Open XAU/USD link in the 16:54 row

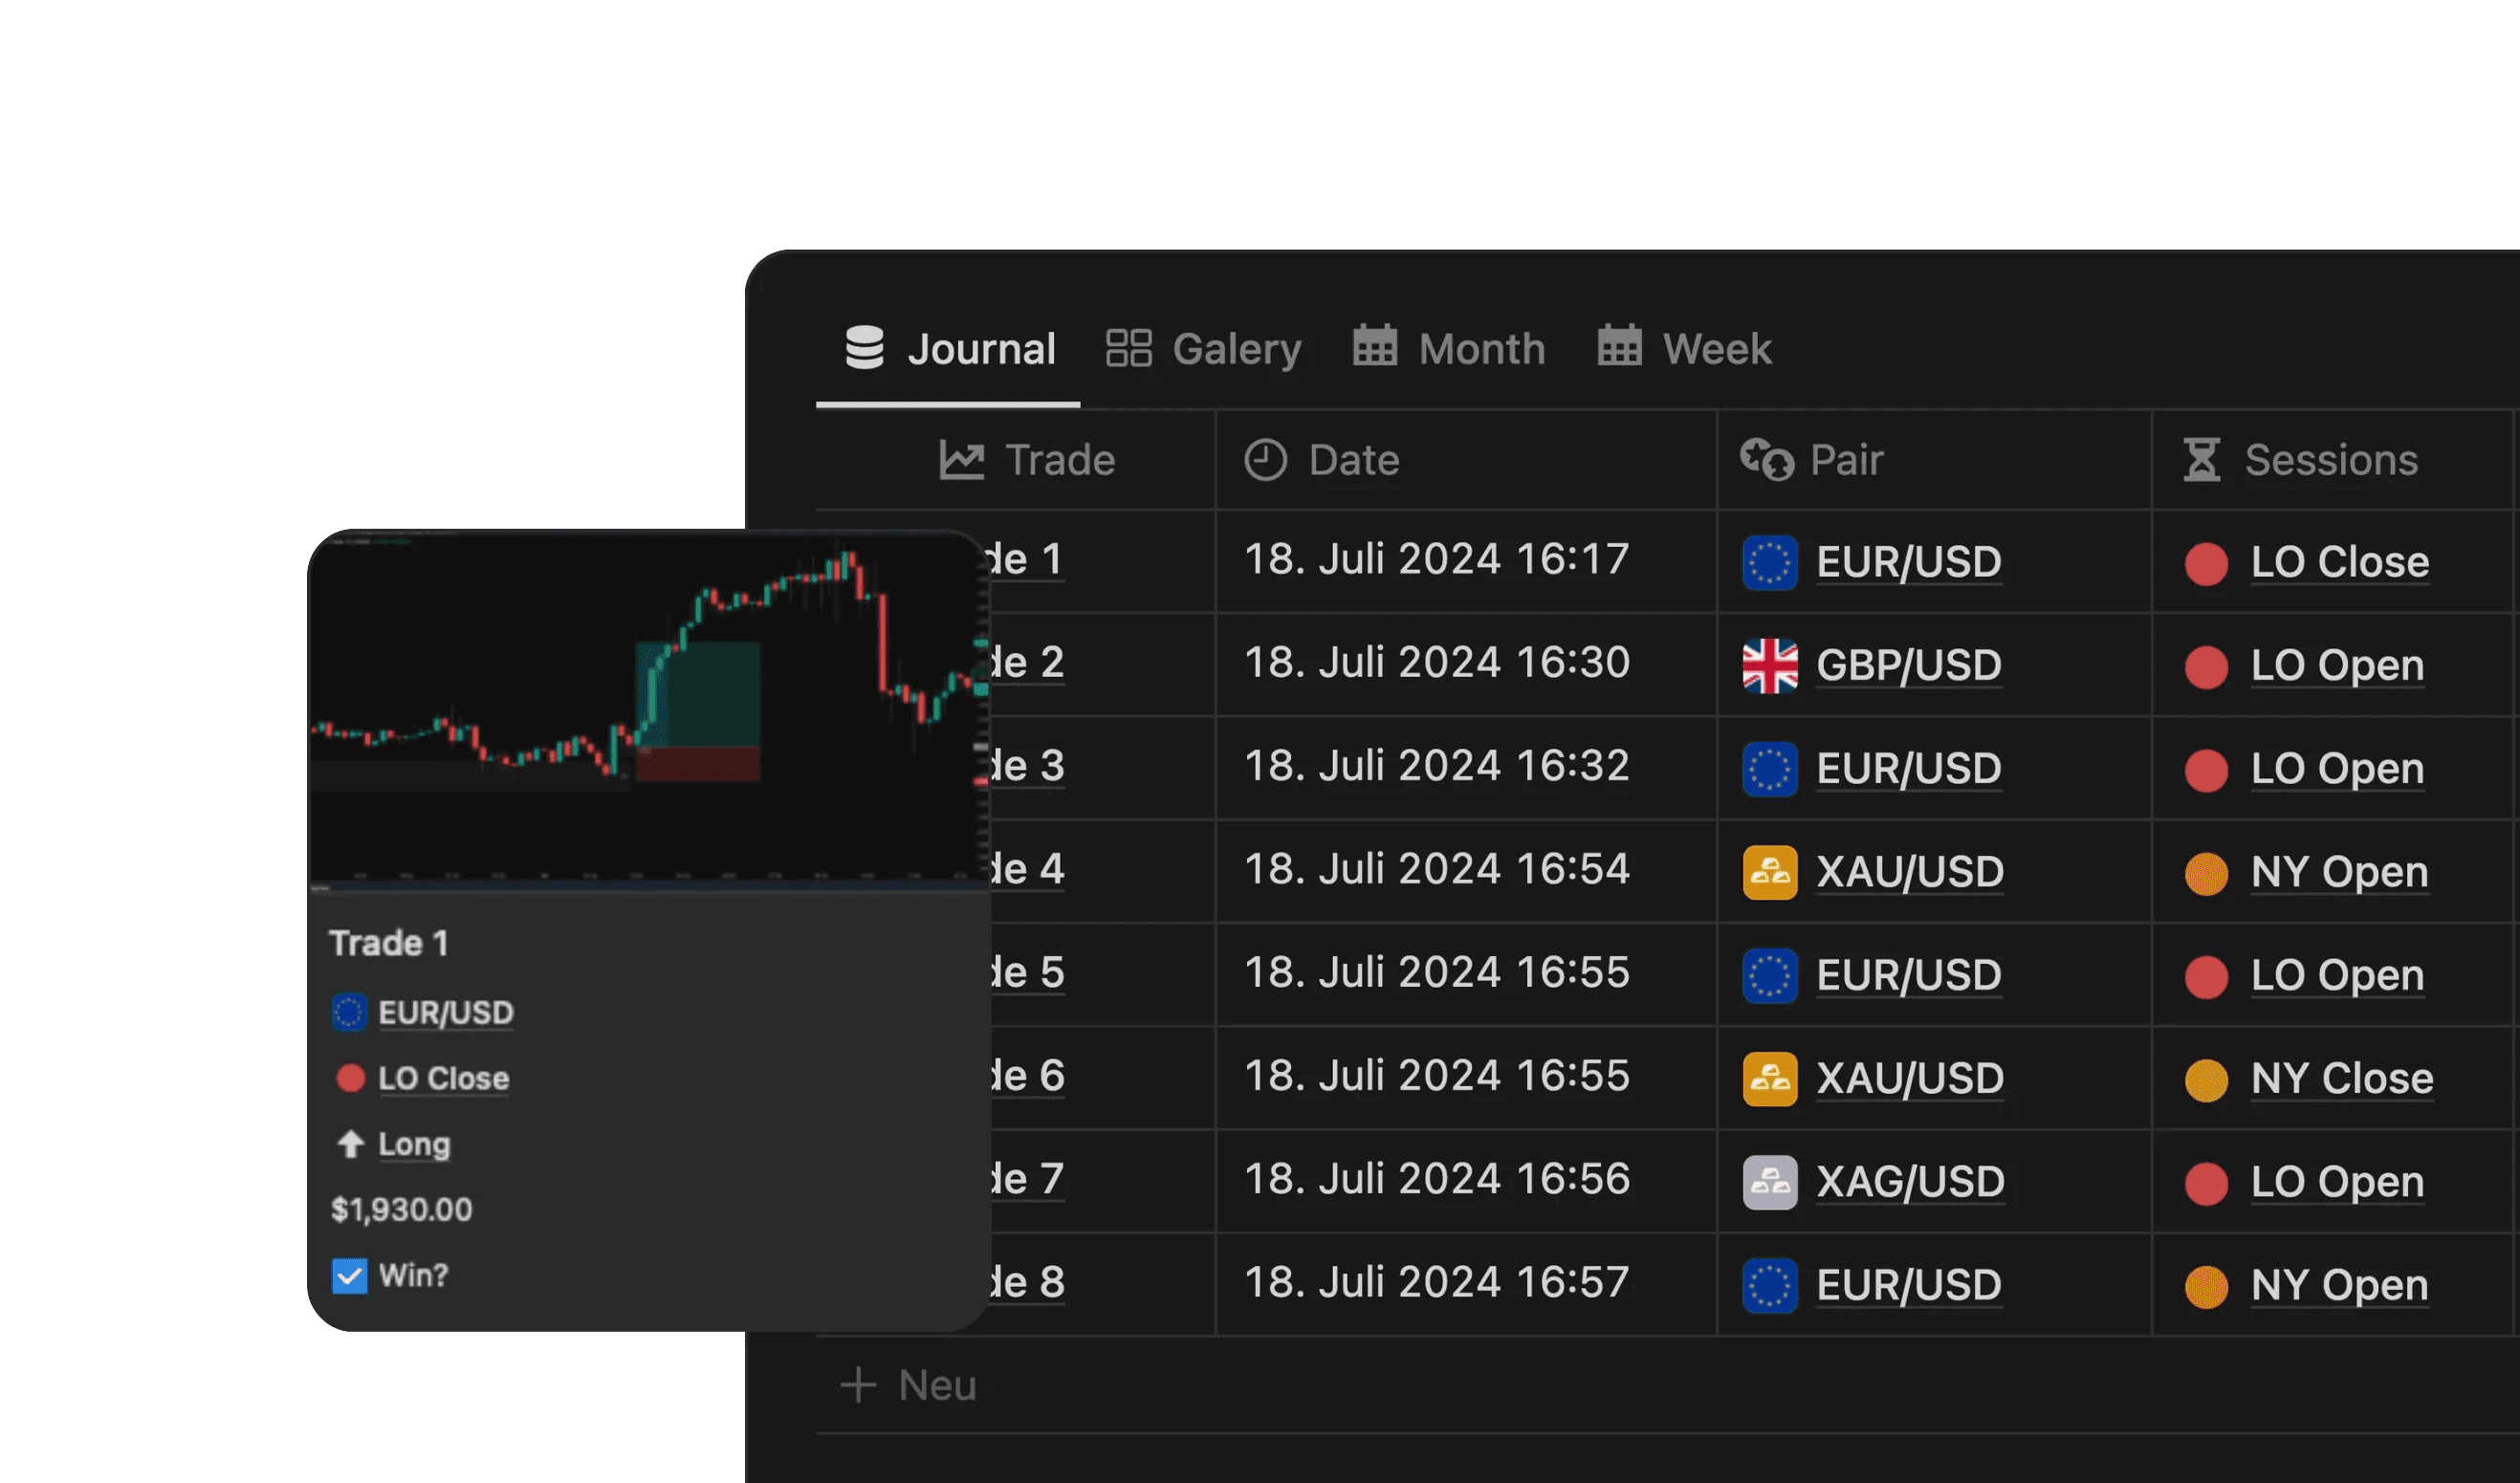[1910, 872]
